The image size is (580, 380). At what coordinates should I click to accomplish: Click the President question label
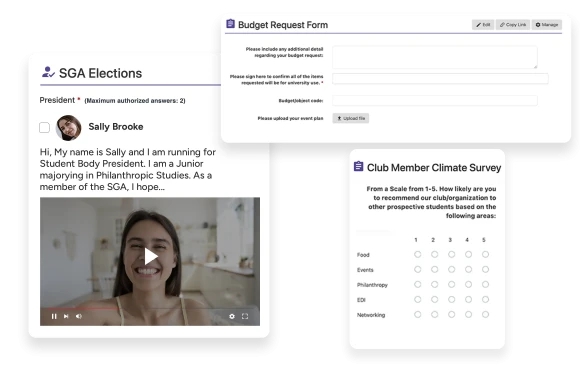coord(57,100)
